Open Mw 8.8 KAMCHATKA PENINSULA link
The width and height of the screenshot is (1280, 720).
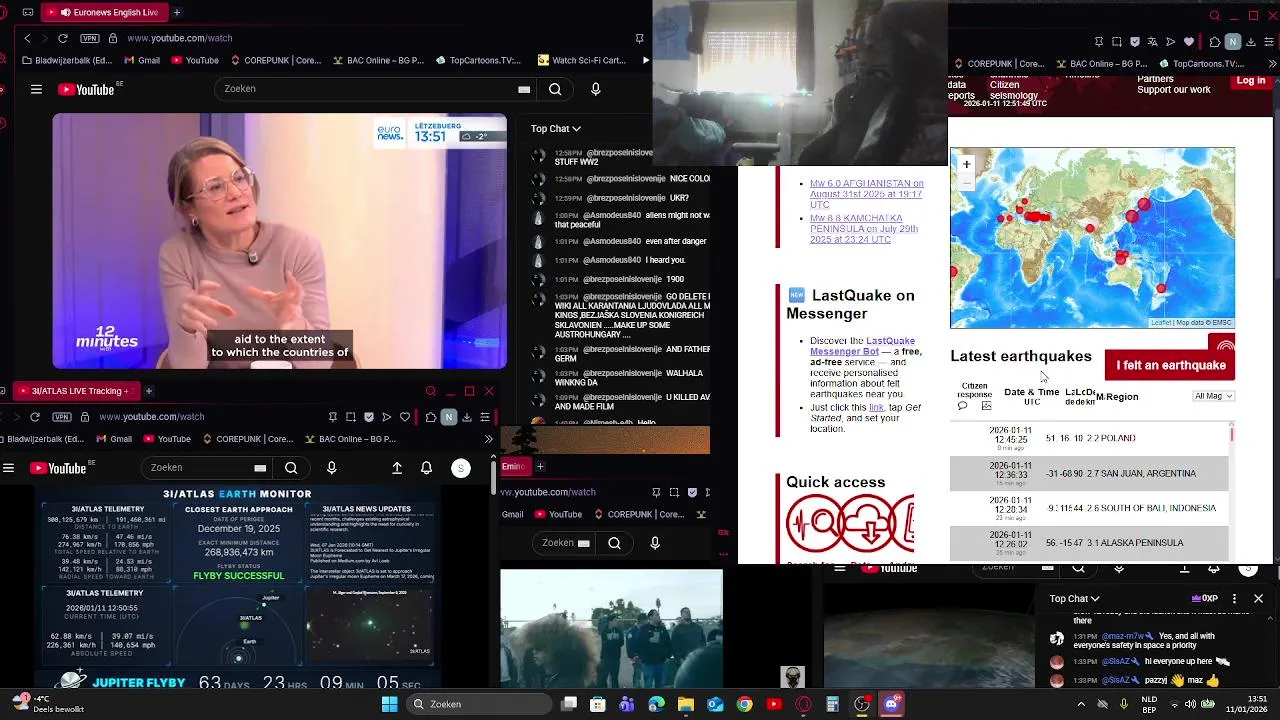pos(864,229)
